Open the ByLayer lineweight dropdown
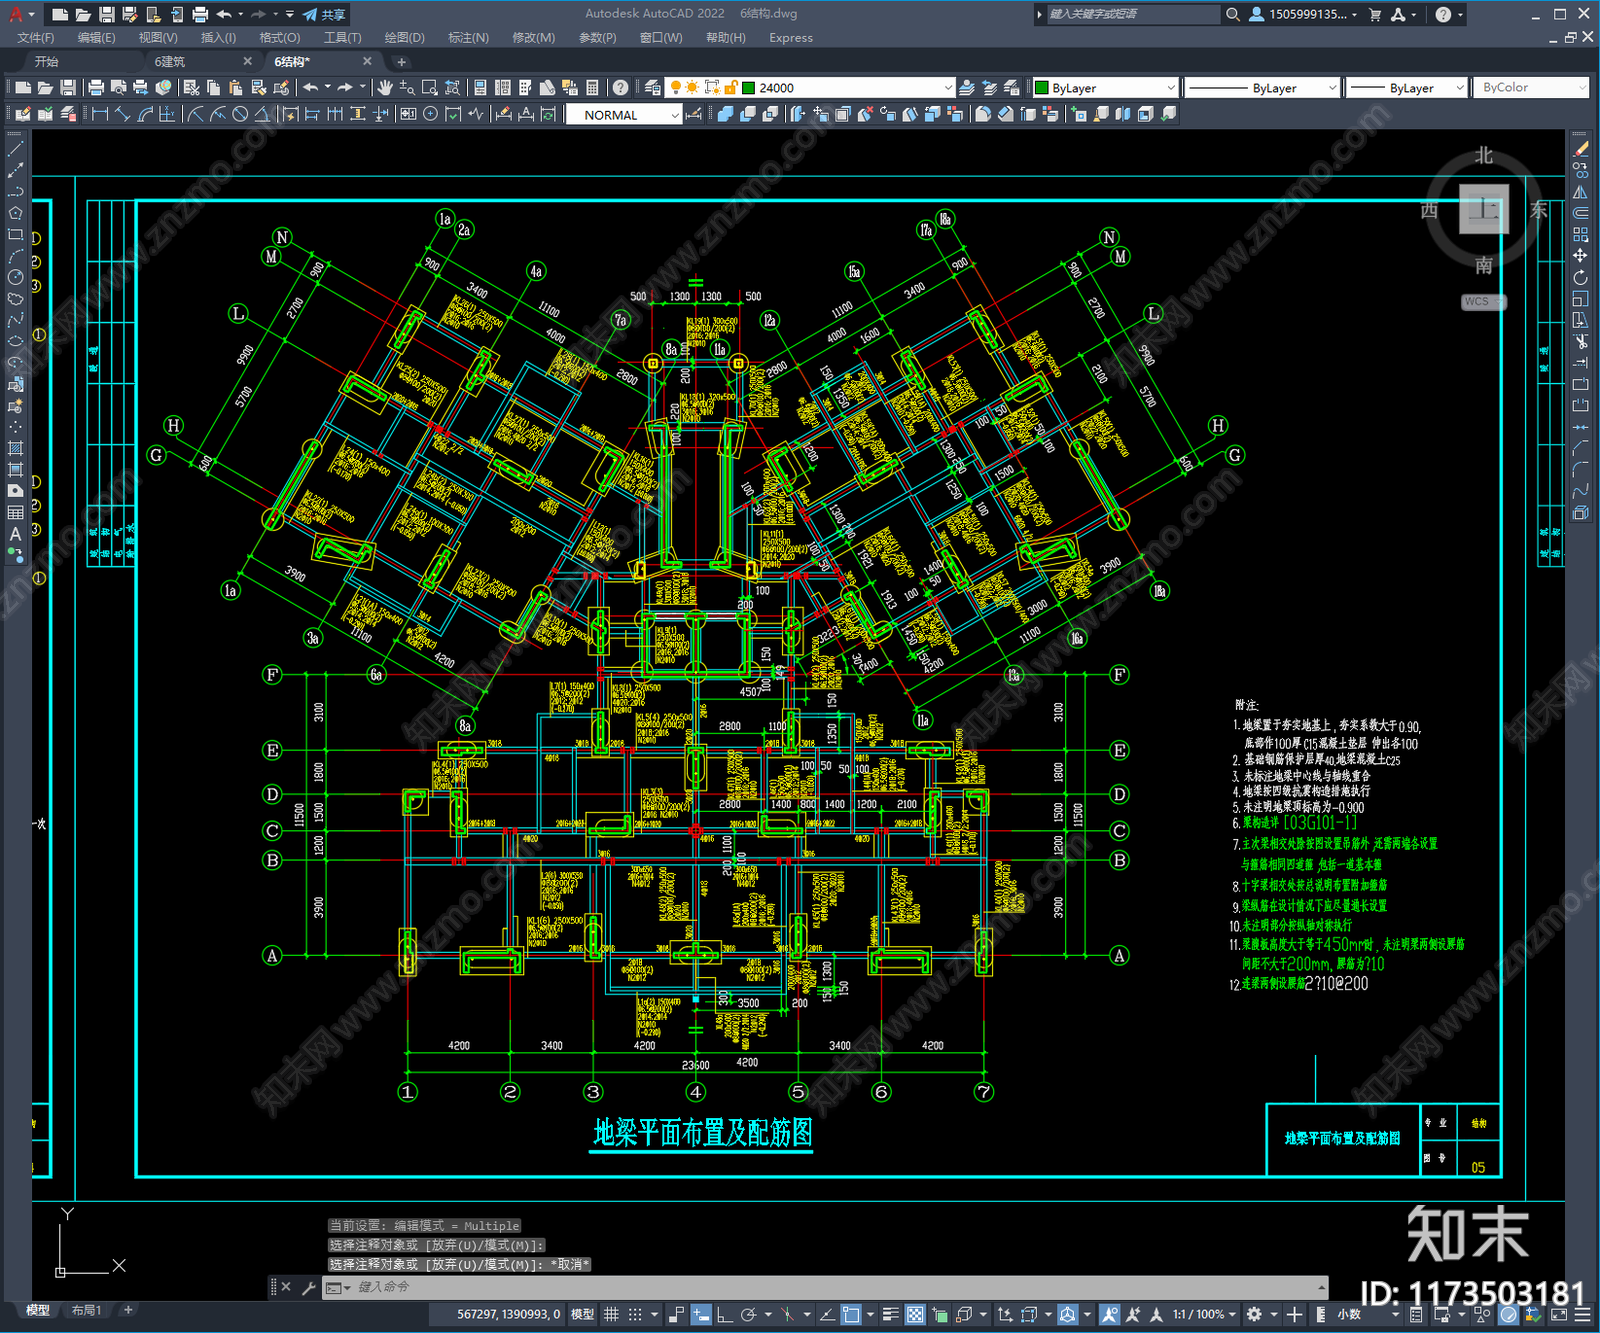 click(x=1407, y=88)
